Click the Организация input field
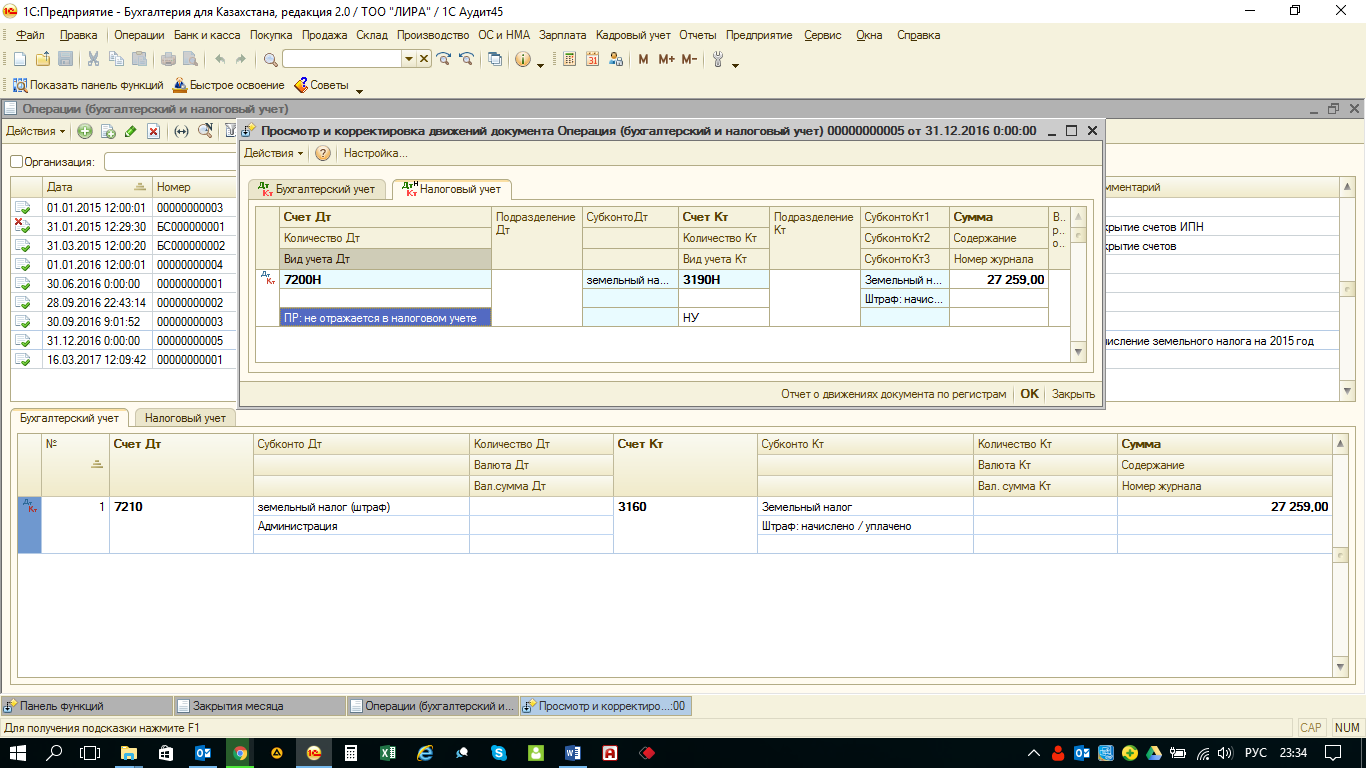 pyautogui.click(x=170, y=161)
